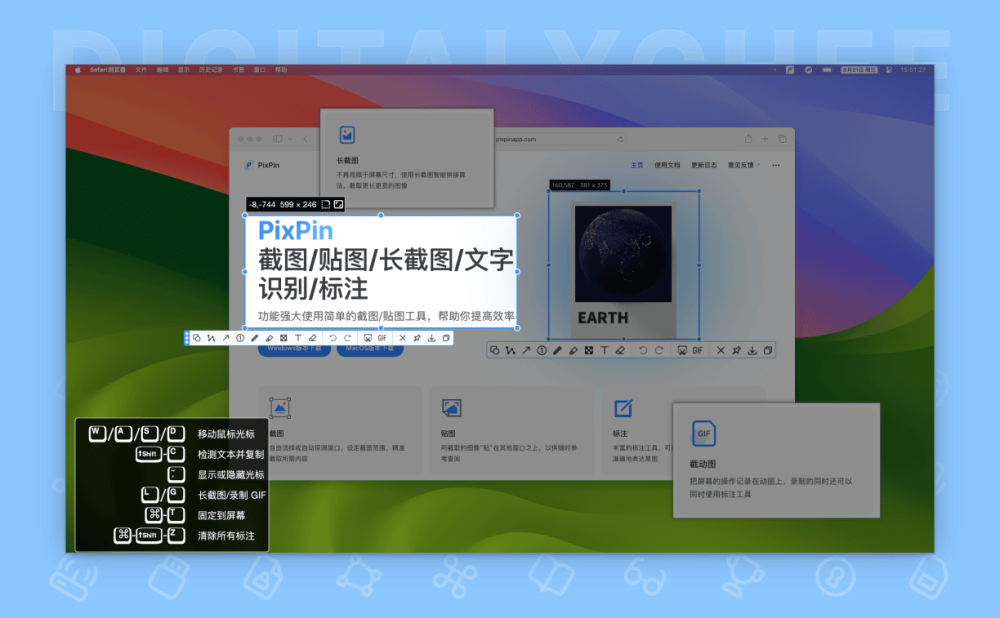This screenshot has height=618, width=1000.
Task: Select numbered marker tool under PixPin headline selection
Action: pyautogui.click(x=240, y=338)
